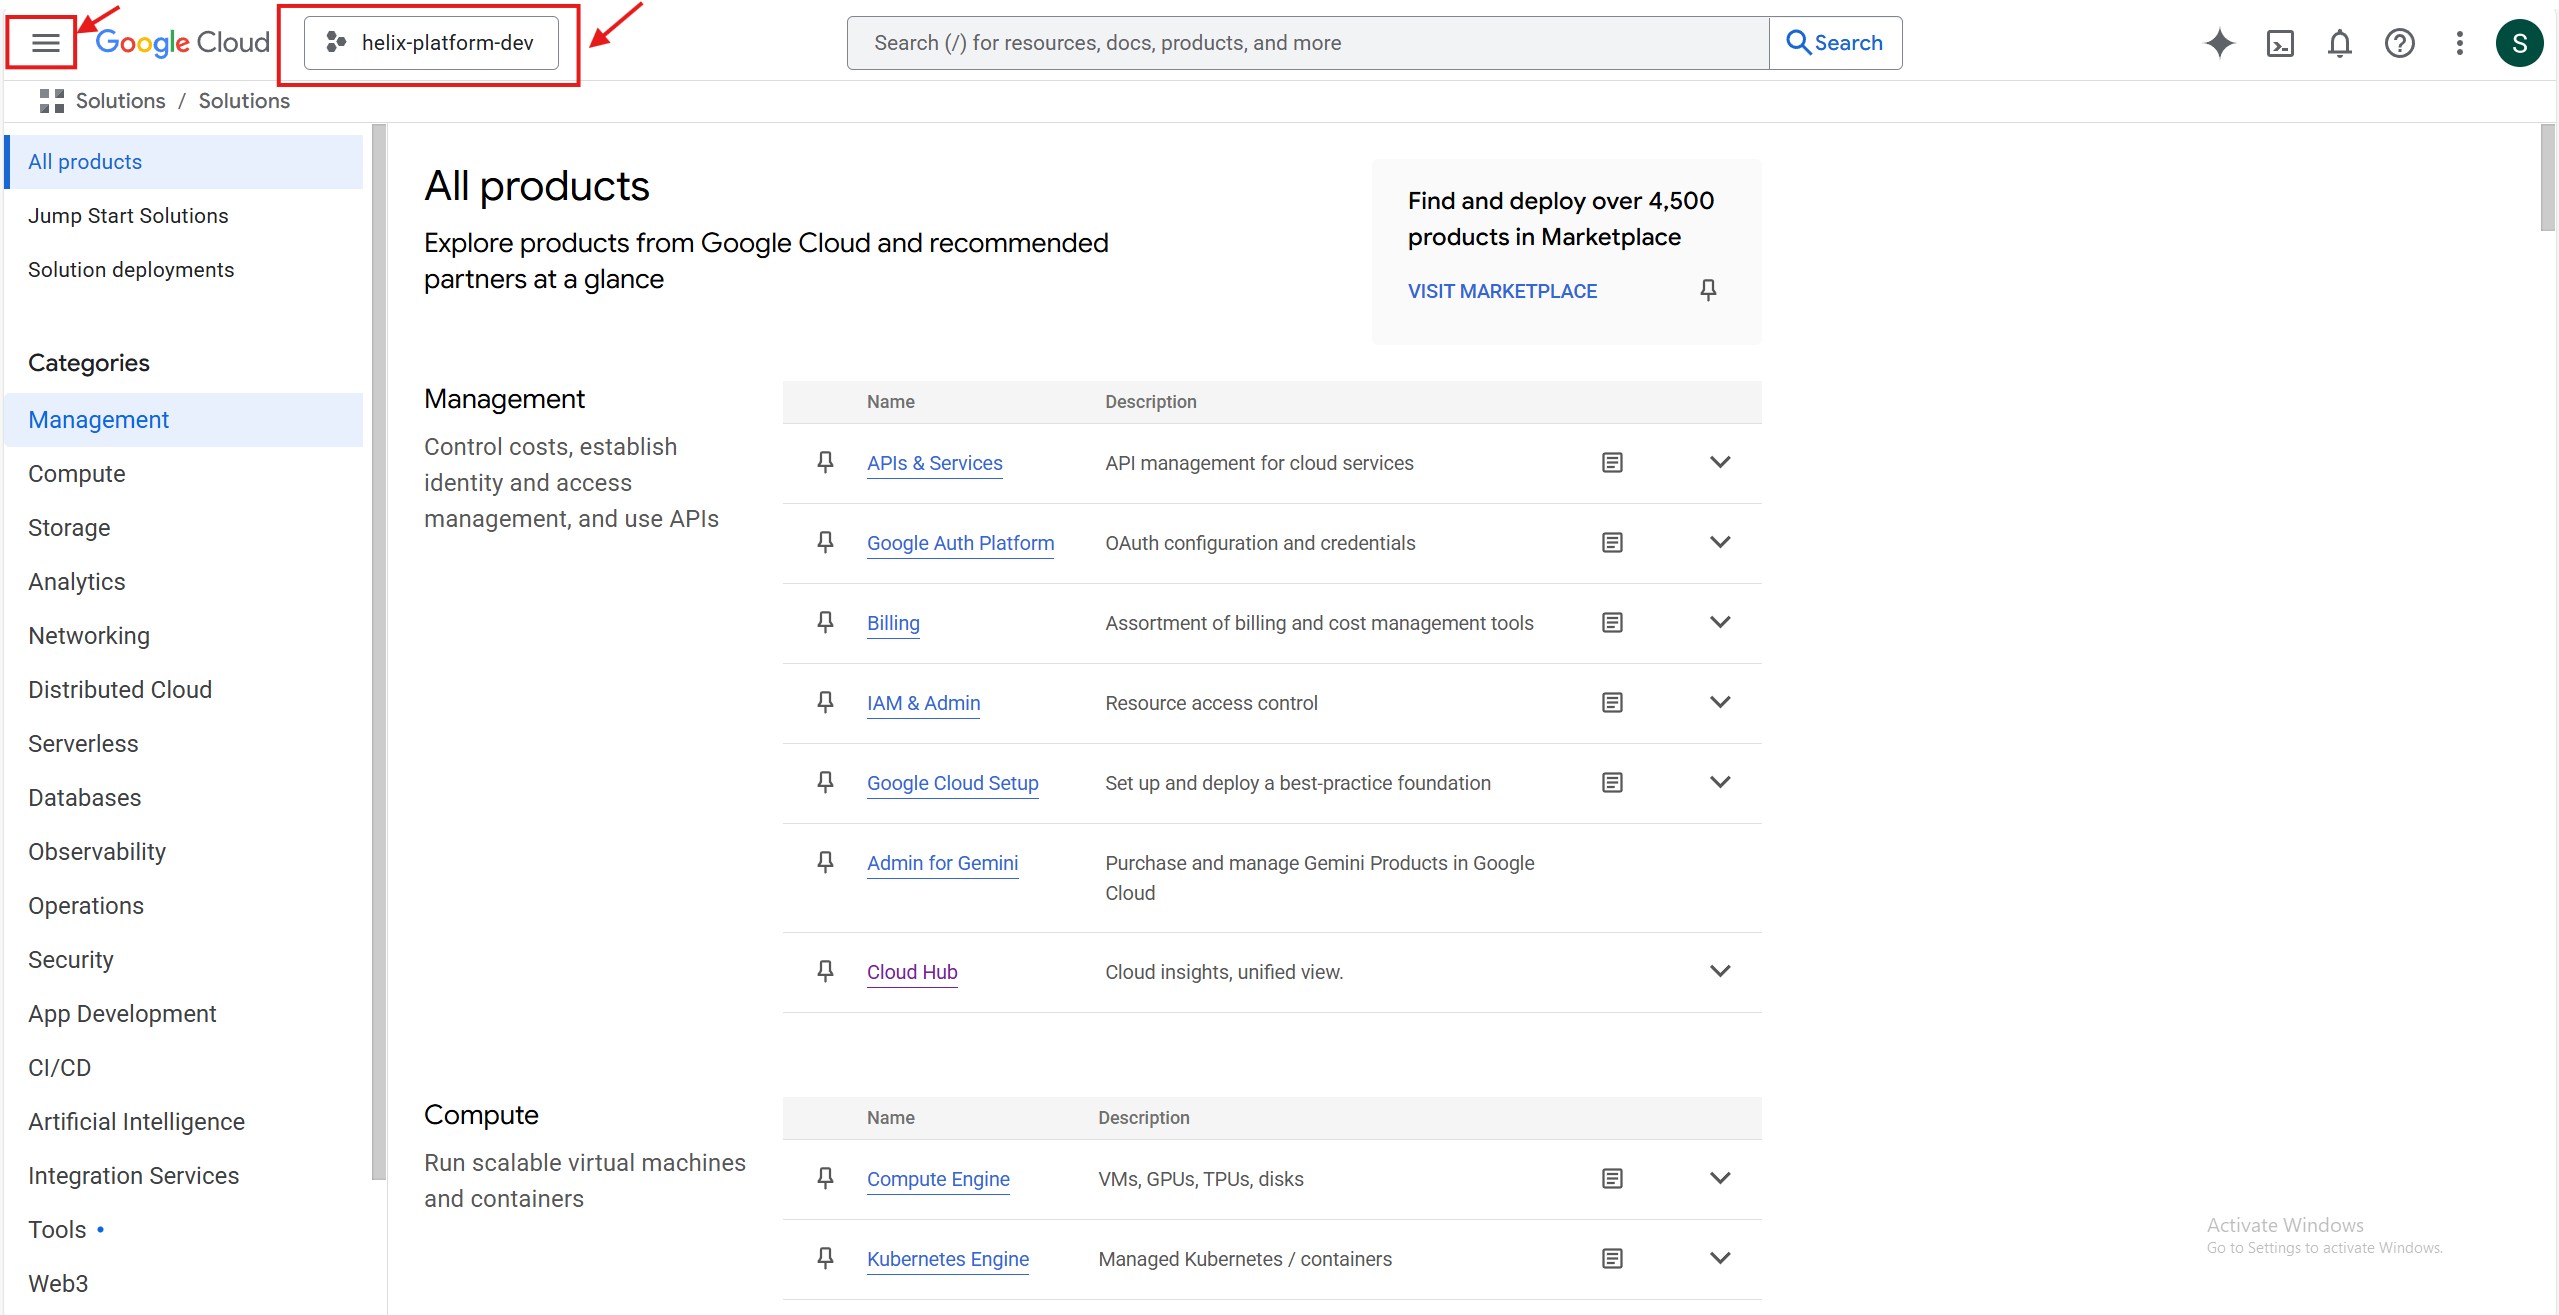Open helix-platform-dev project selector
The height and width of the screenshot is (1315, 2559).
point(431,43)
